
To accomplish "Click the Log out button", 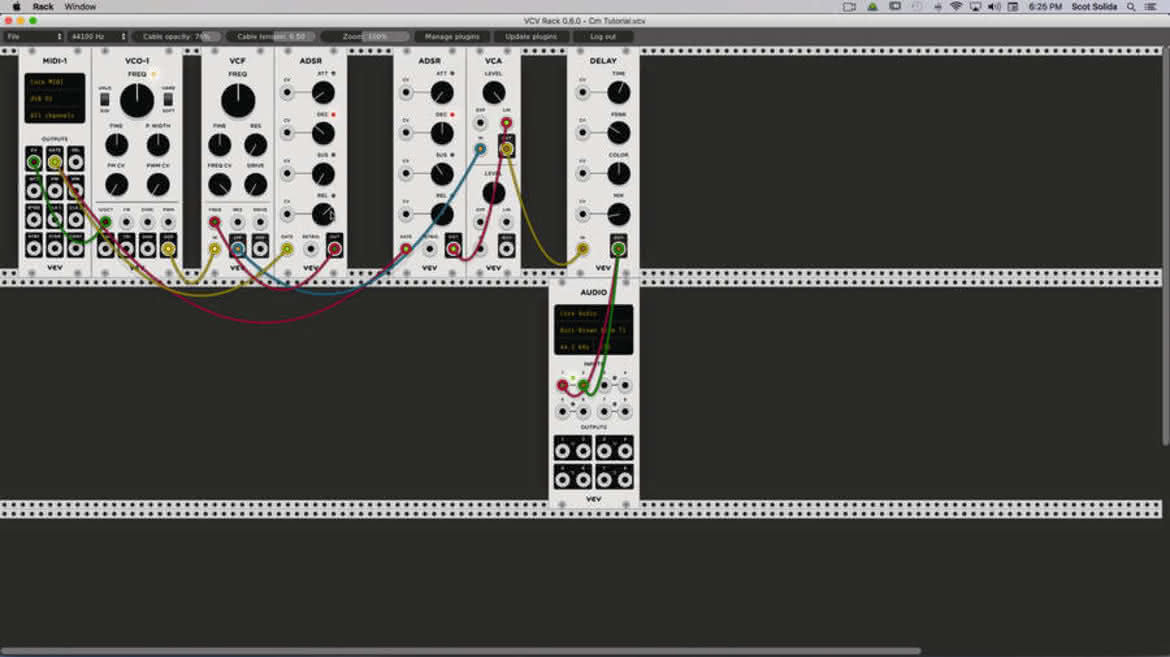I will 603,36.
